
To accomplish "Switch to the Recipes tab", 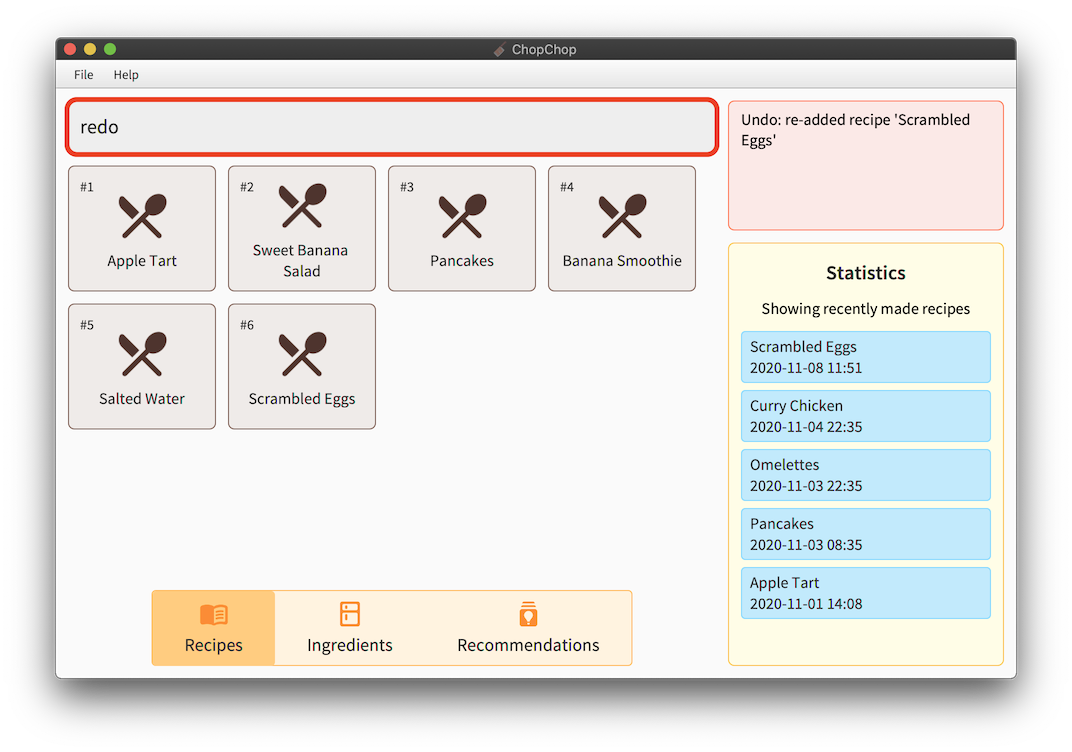I will coord(213,628).
